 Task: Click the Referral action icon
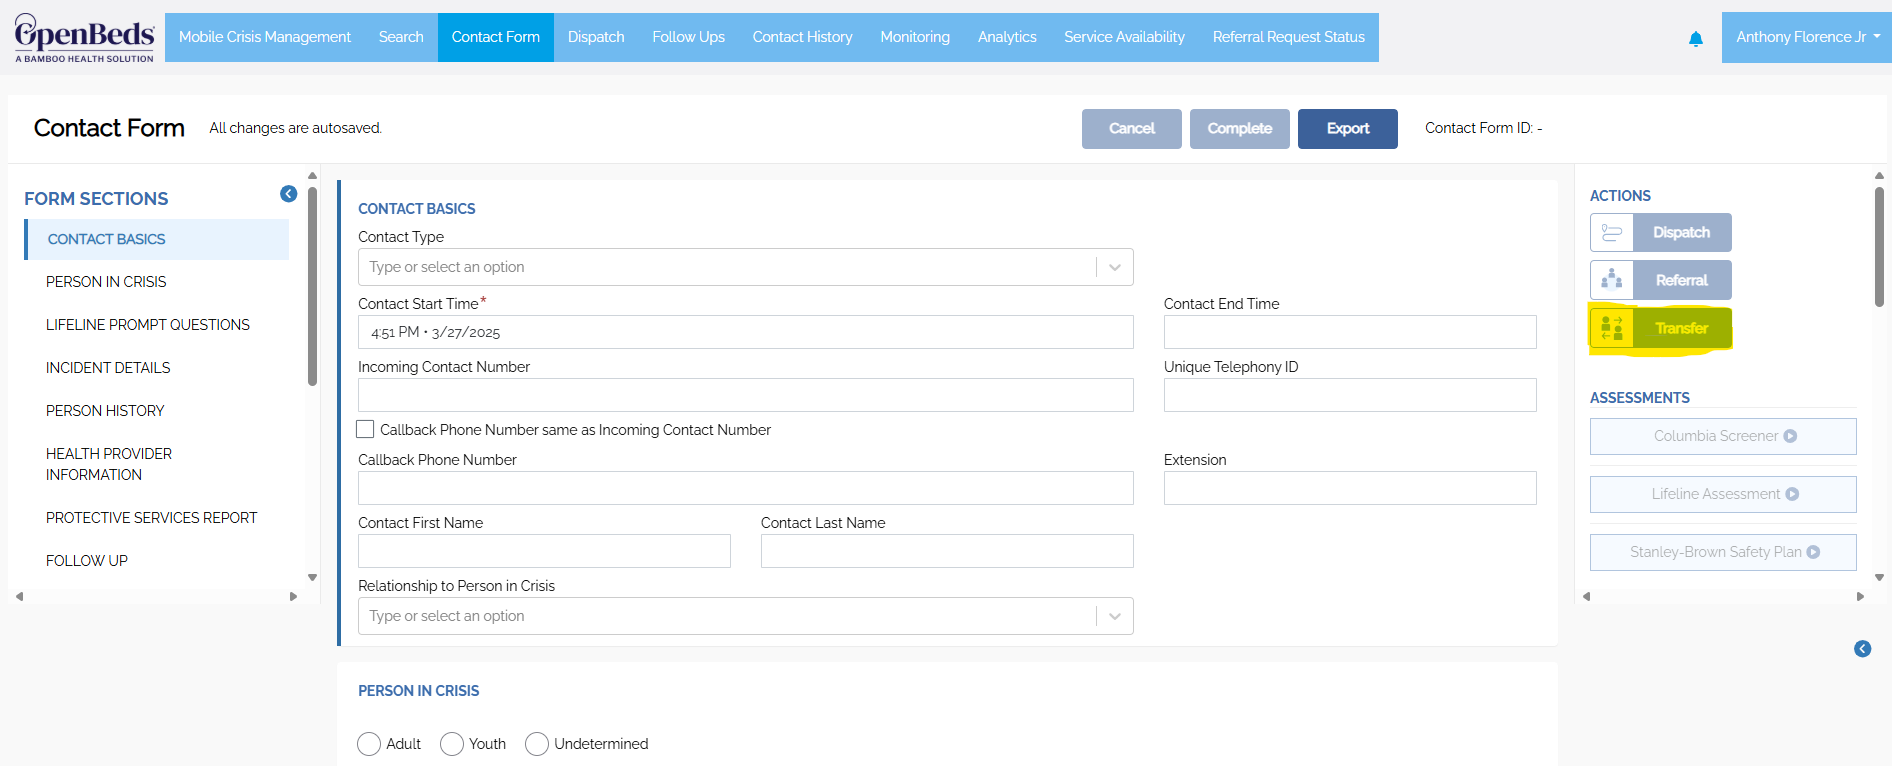(x=1612, y=280)
